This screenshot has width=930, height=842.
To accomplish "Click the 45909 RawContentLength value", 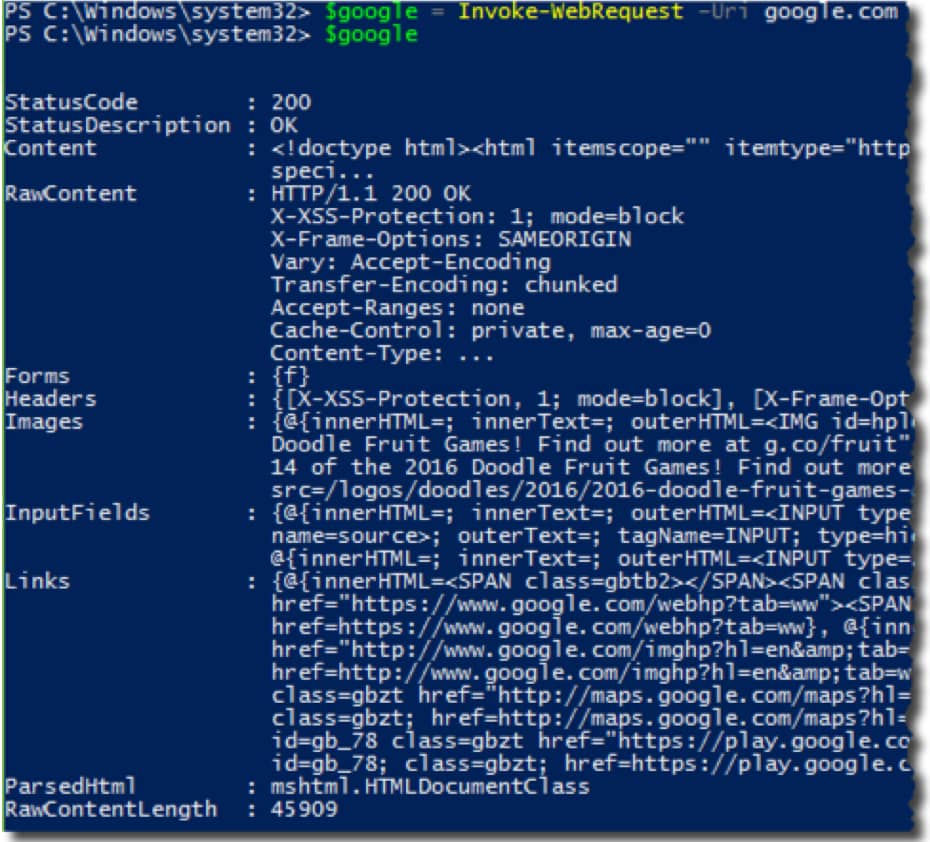I will [304, 809].
